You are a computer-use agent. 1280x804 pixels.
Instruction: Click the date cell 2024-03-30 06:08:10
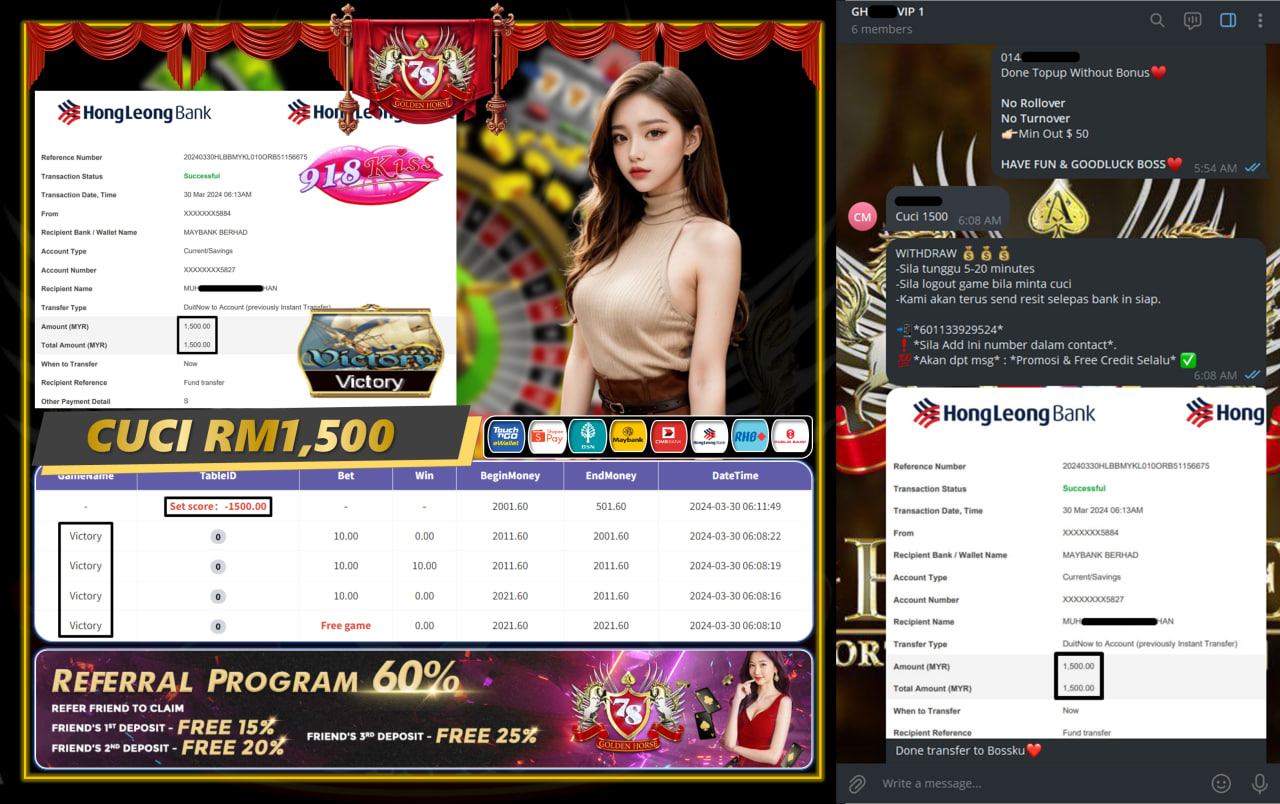tap(735, 626)
